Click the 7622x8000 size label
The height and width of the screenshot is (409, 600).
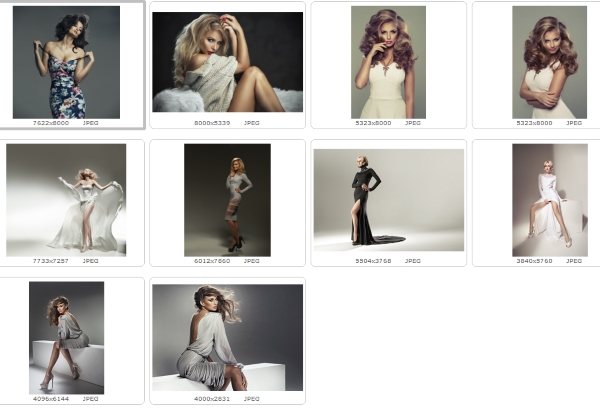51,122
